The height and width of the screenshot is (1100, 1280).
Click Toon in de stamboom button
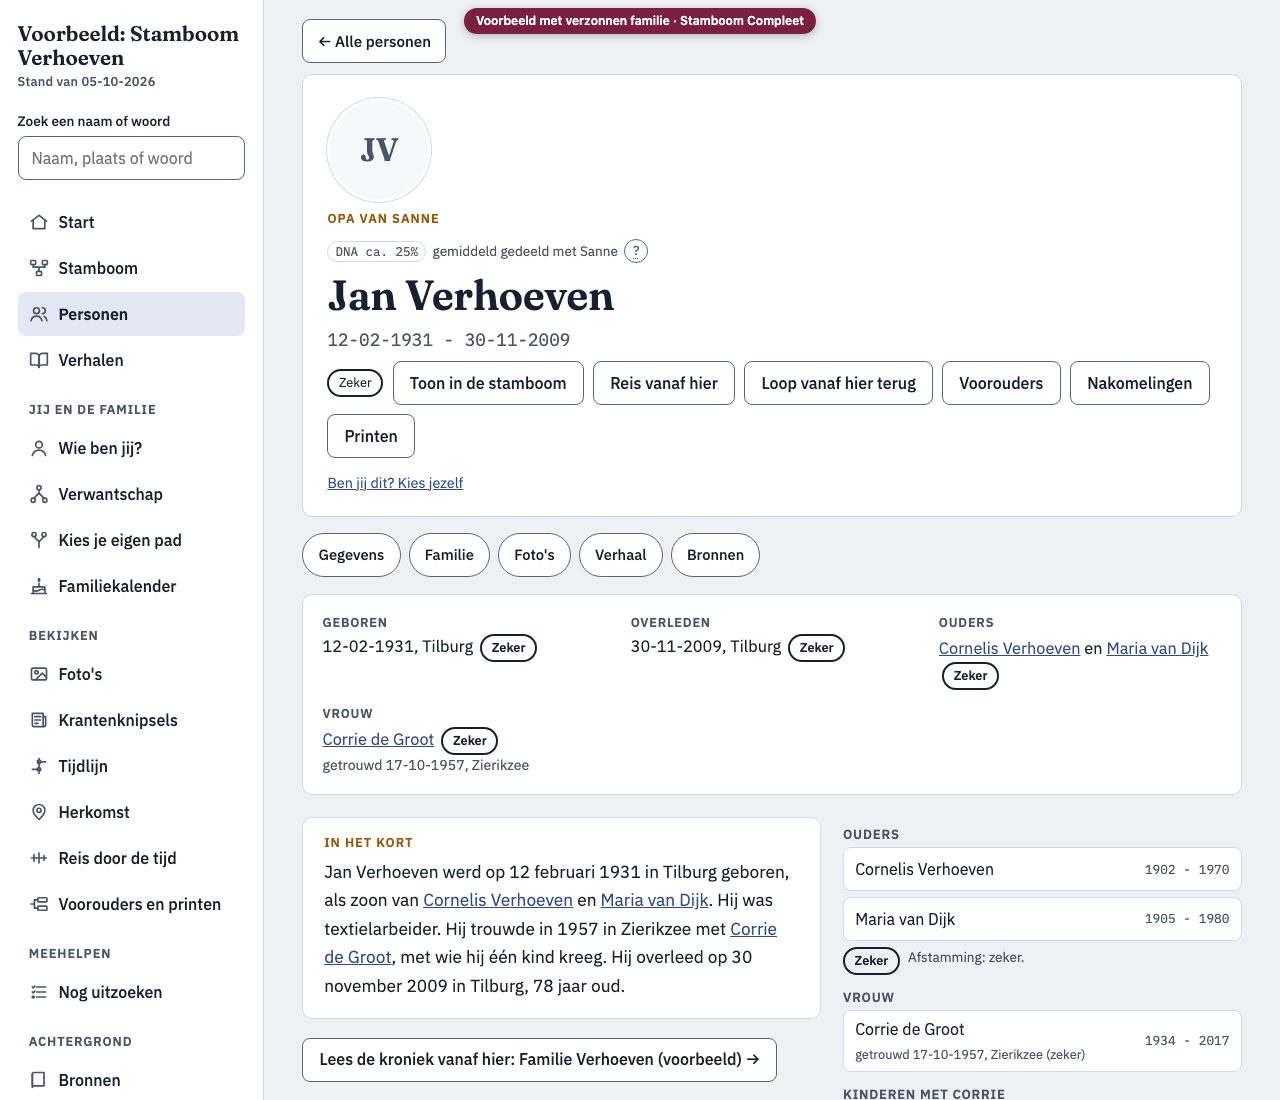pos(488,383)
